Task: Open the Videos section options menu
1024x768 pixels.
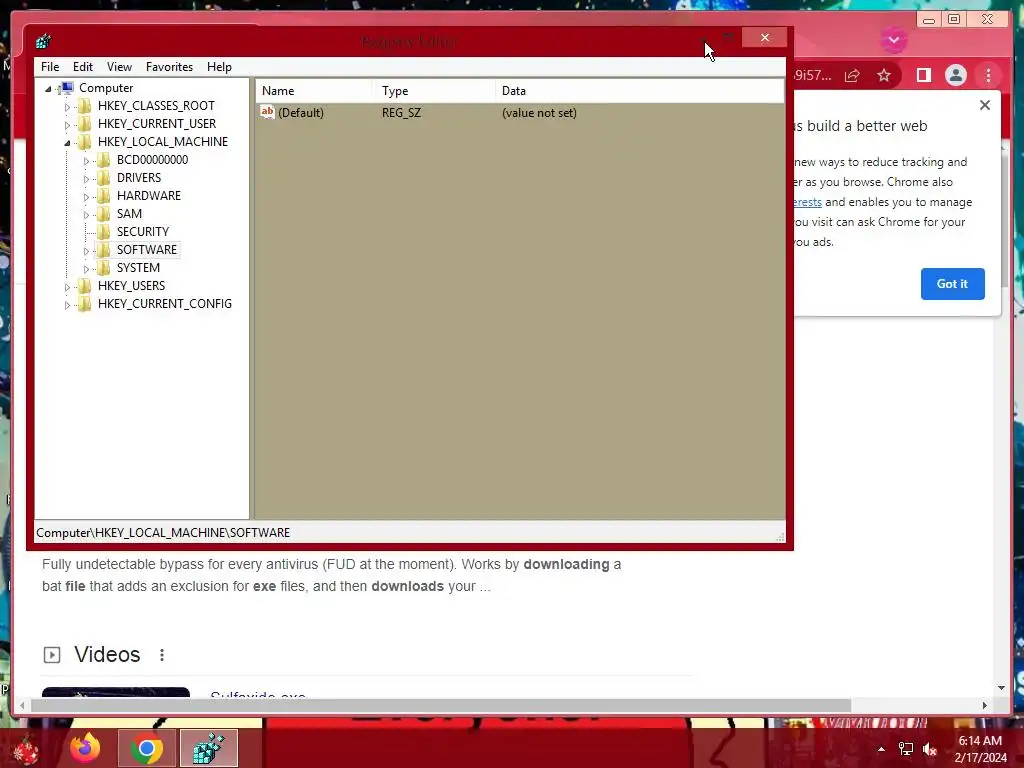Action: (x=162, y=654)
